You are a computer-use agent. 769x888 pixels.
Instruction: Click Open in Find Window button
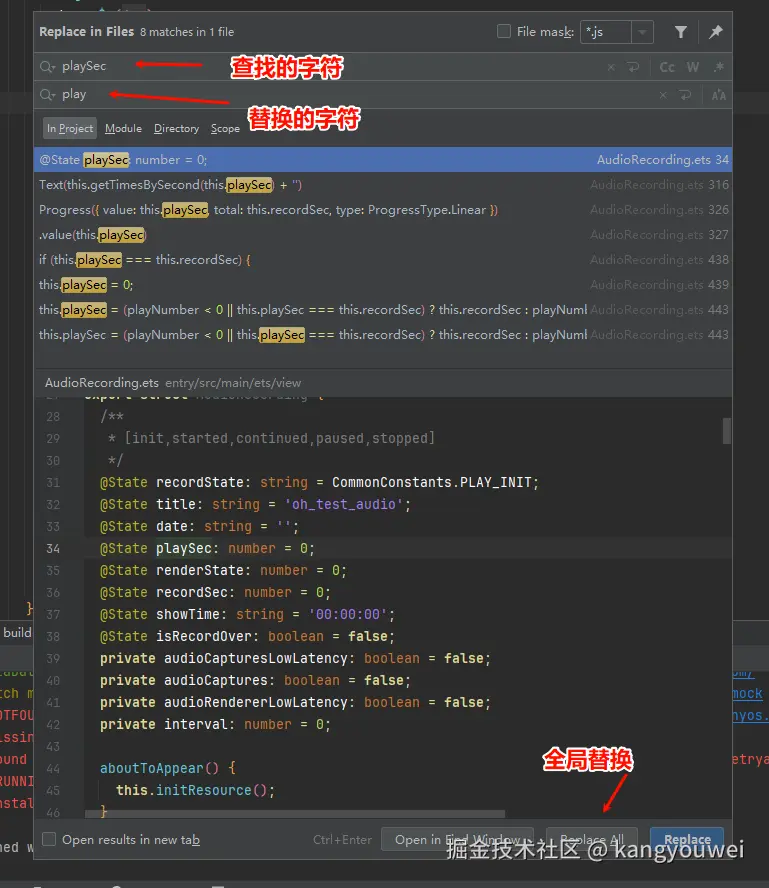tap(456, 839)
